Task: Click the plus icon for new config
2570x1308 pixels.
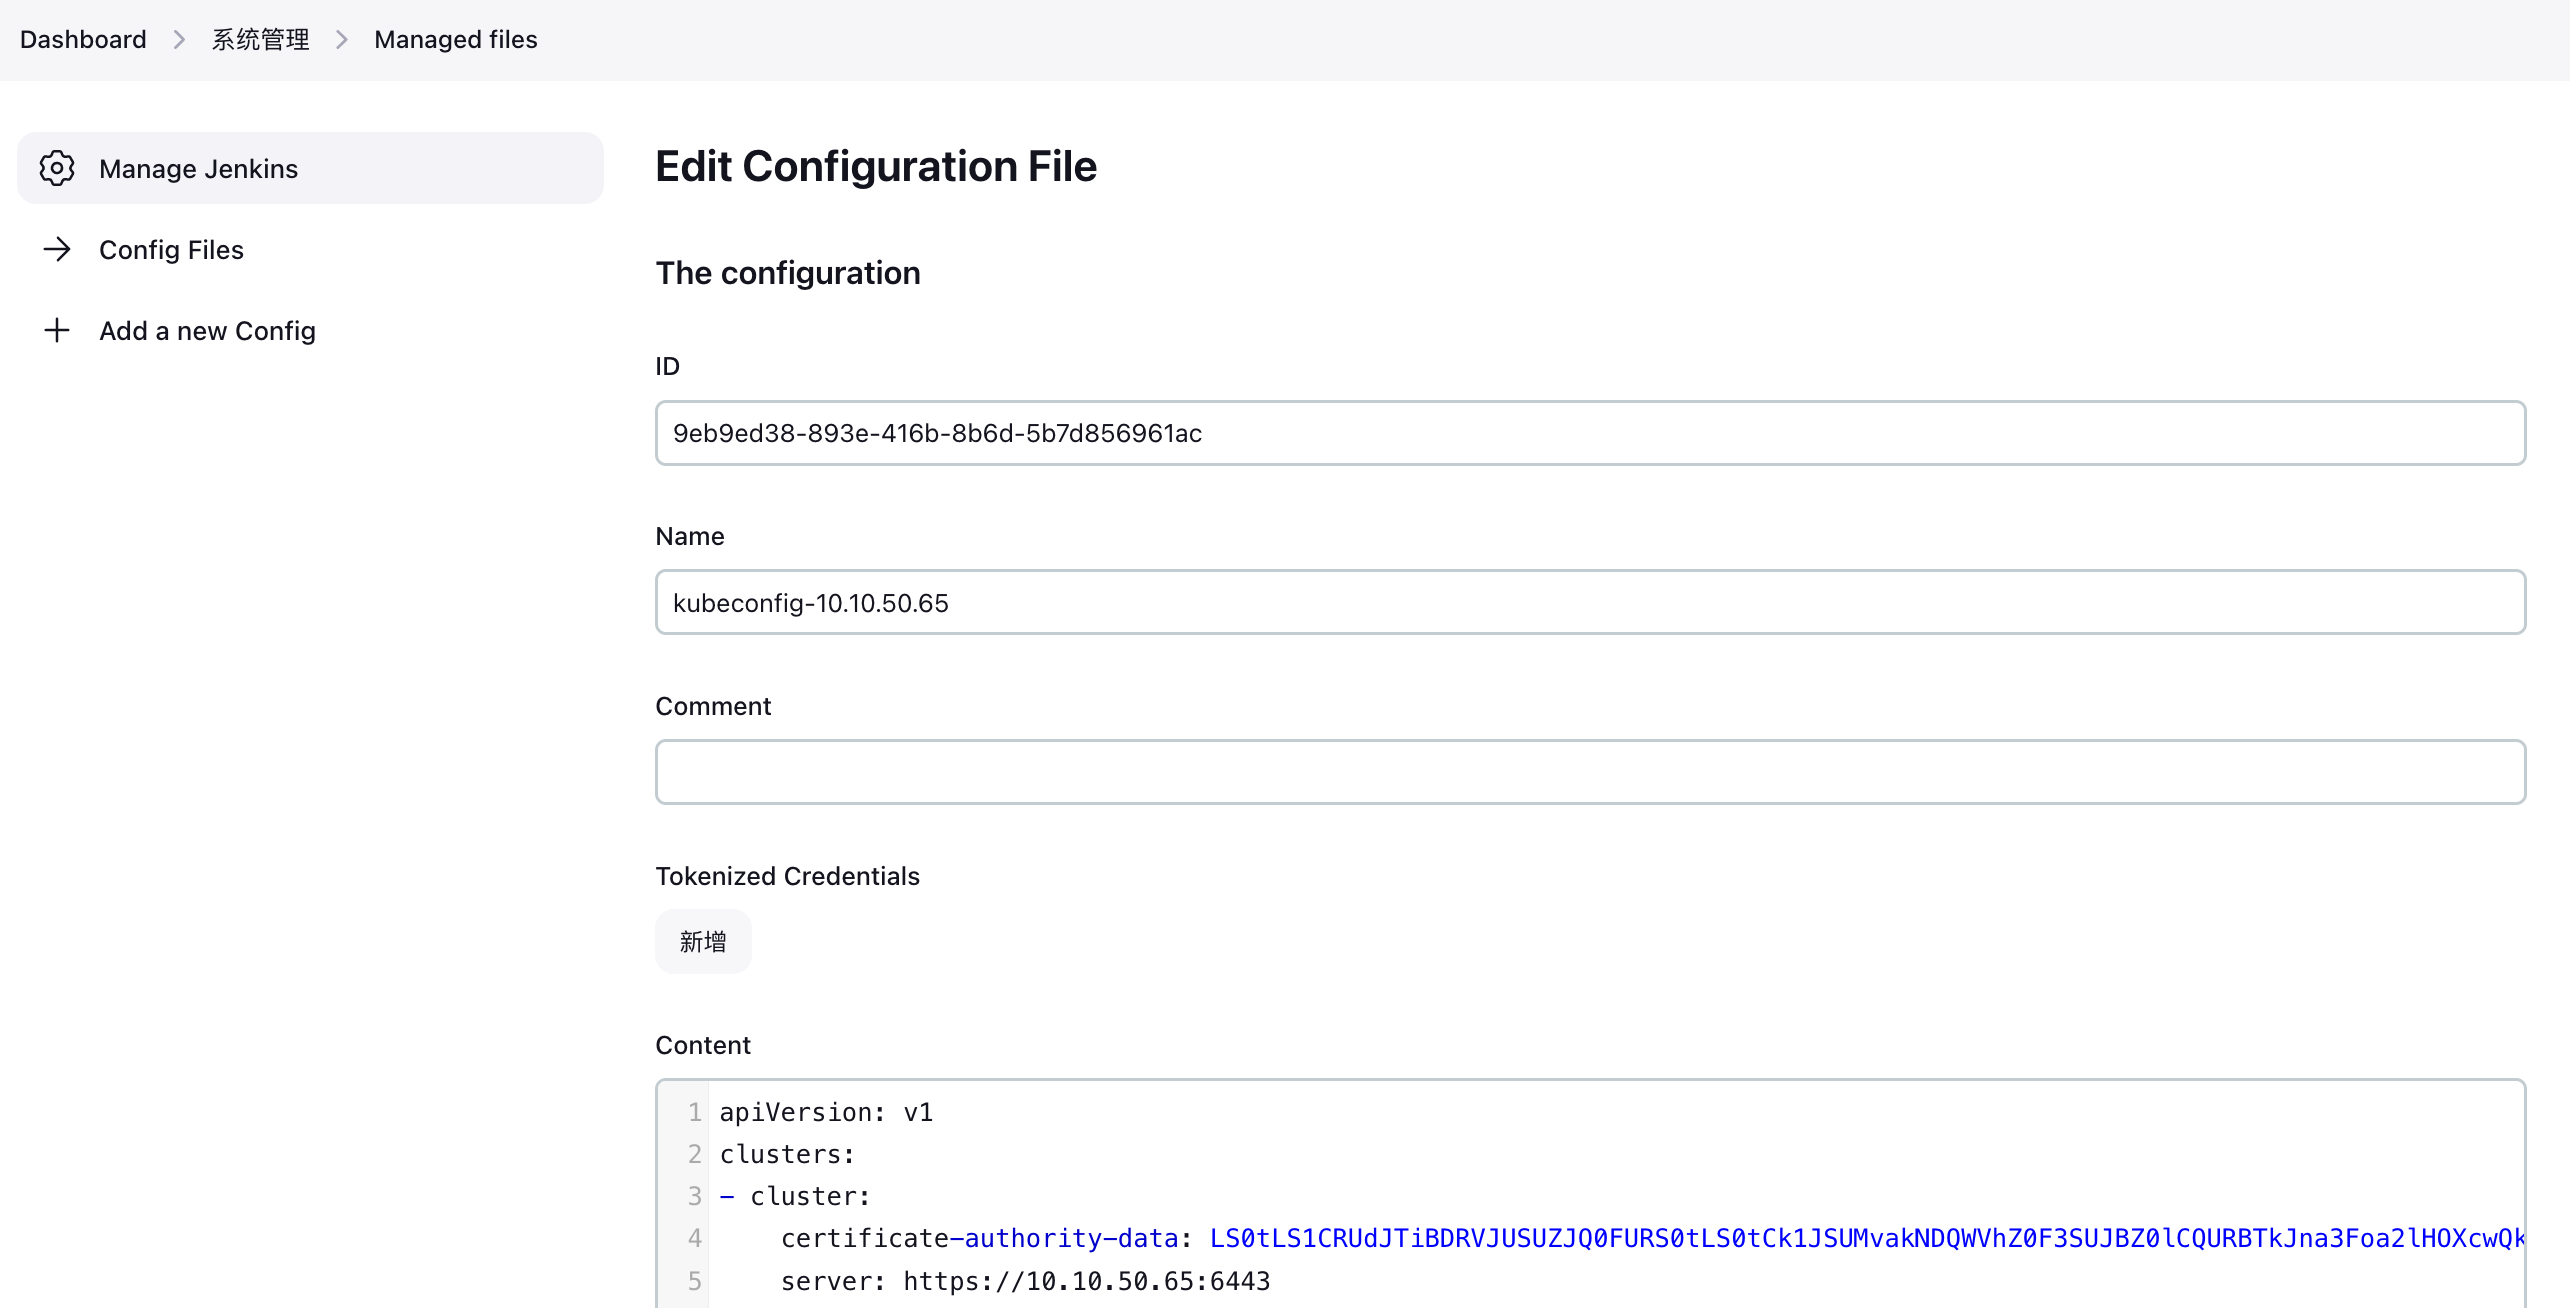Action: (x=57, y=330)
